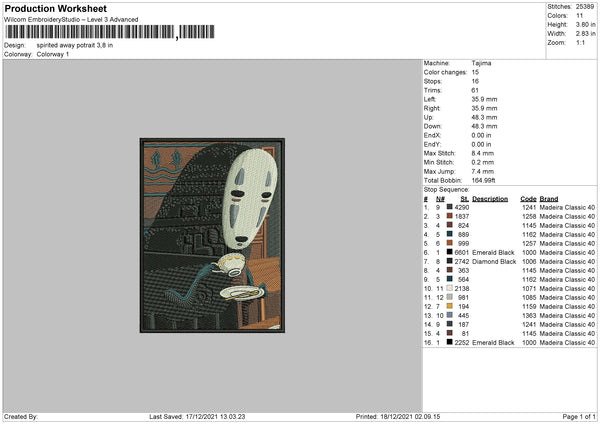The image size is (600, 424).
Task: Select the Created By footer label
Action: click(x=21, y=417)
